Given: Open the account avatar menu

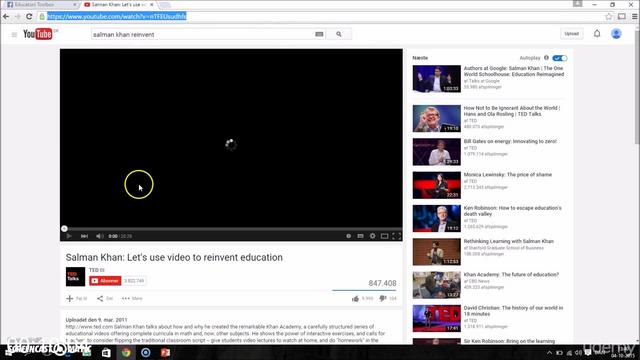Looking at the screenshot, I should (x=616, y=34).
